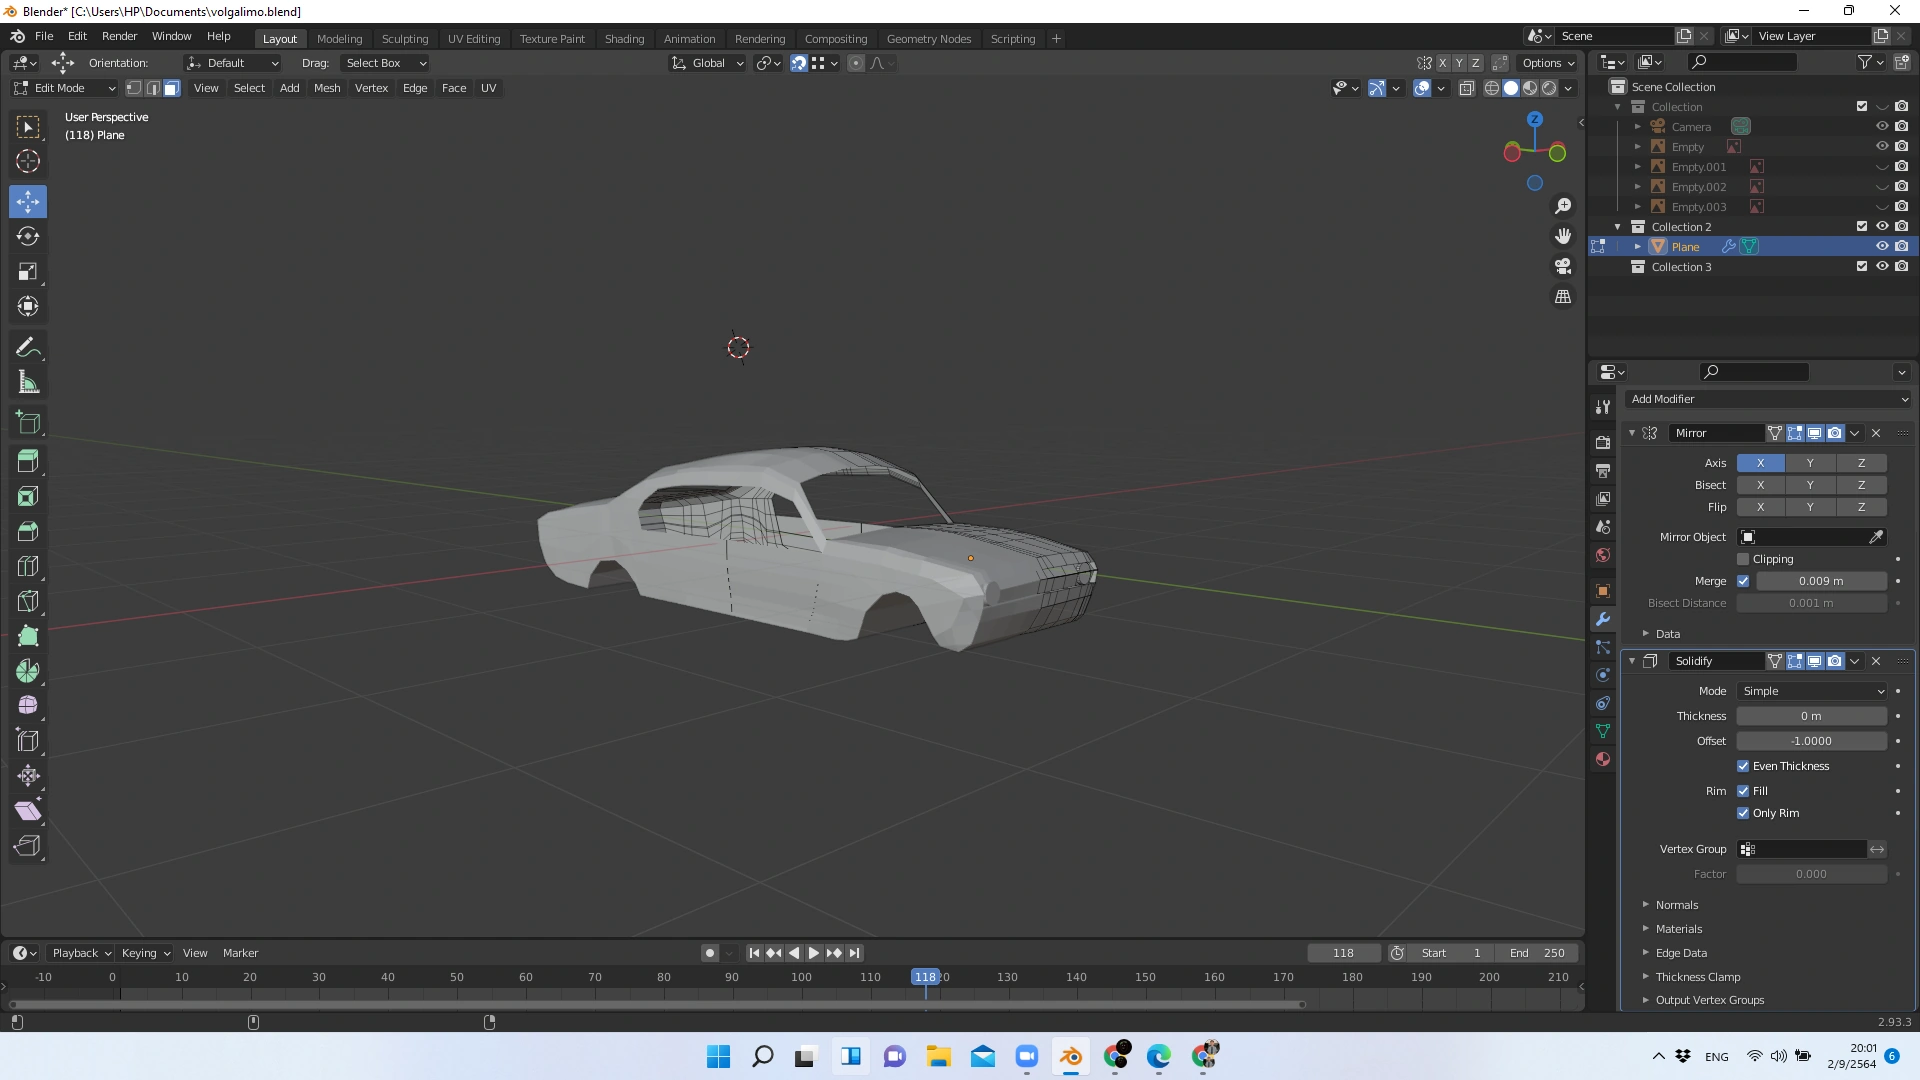Select the Annotate tool

click(27, 346)
